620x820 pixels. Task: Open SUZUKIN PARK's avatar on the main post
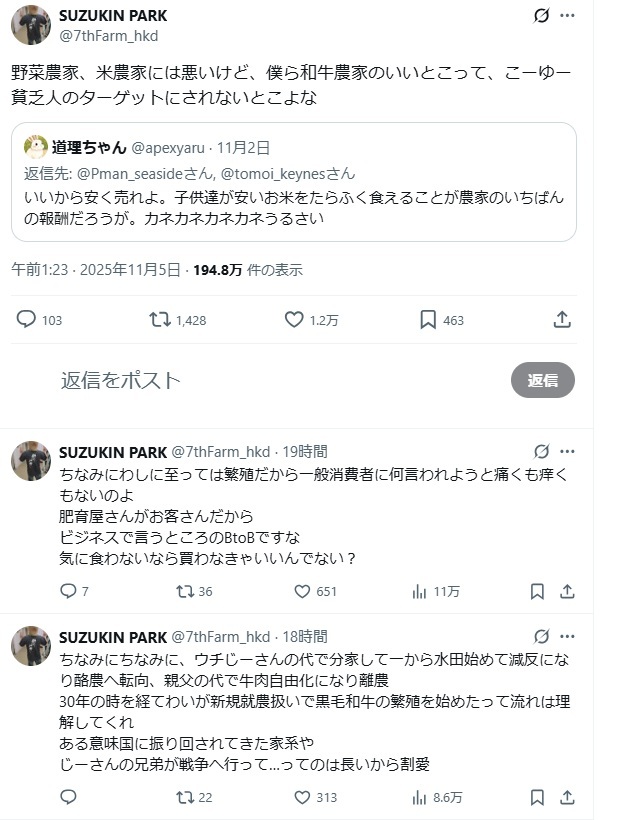pos(29,25)
